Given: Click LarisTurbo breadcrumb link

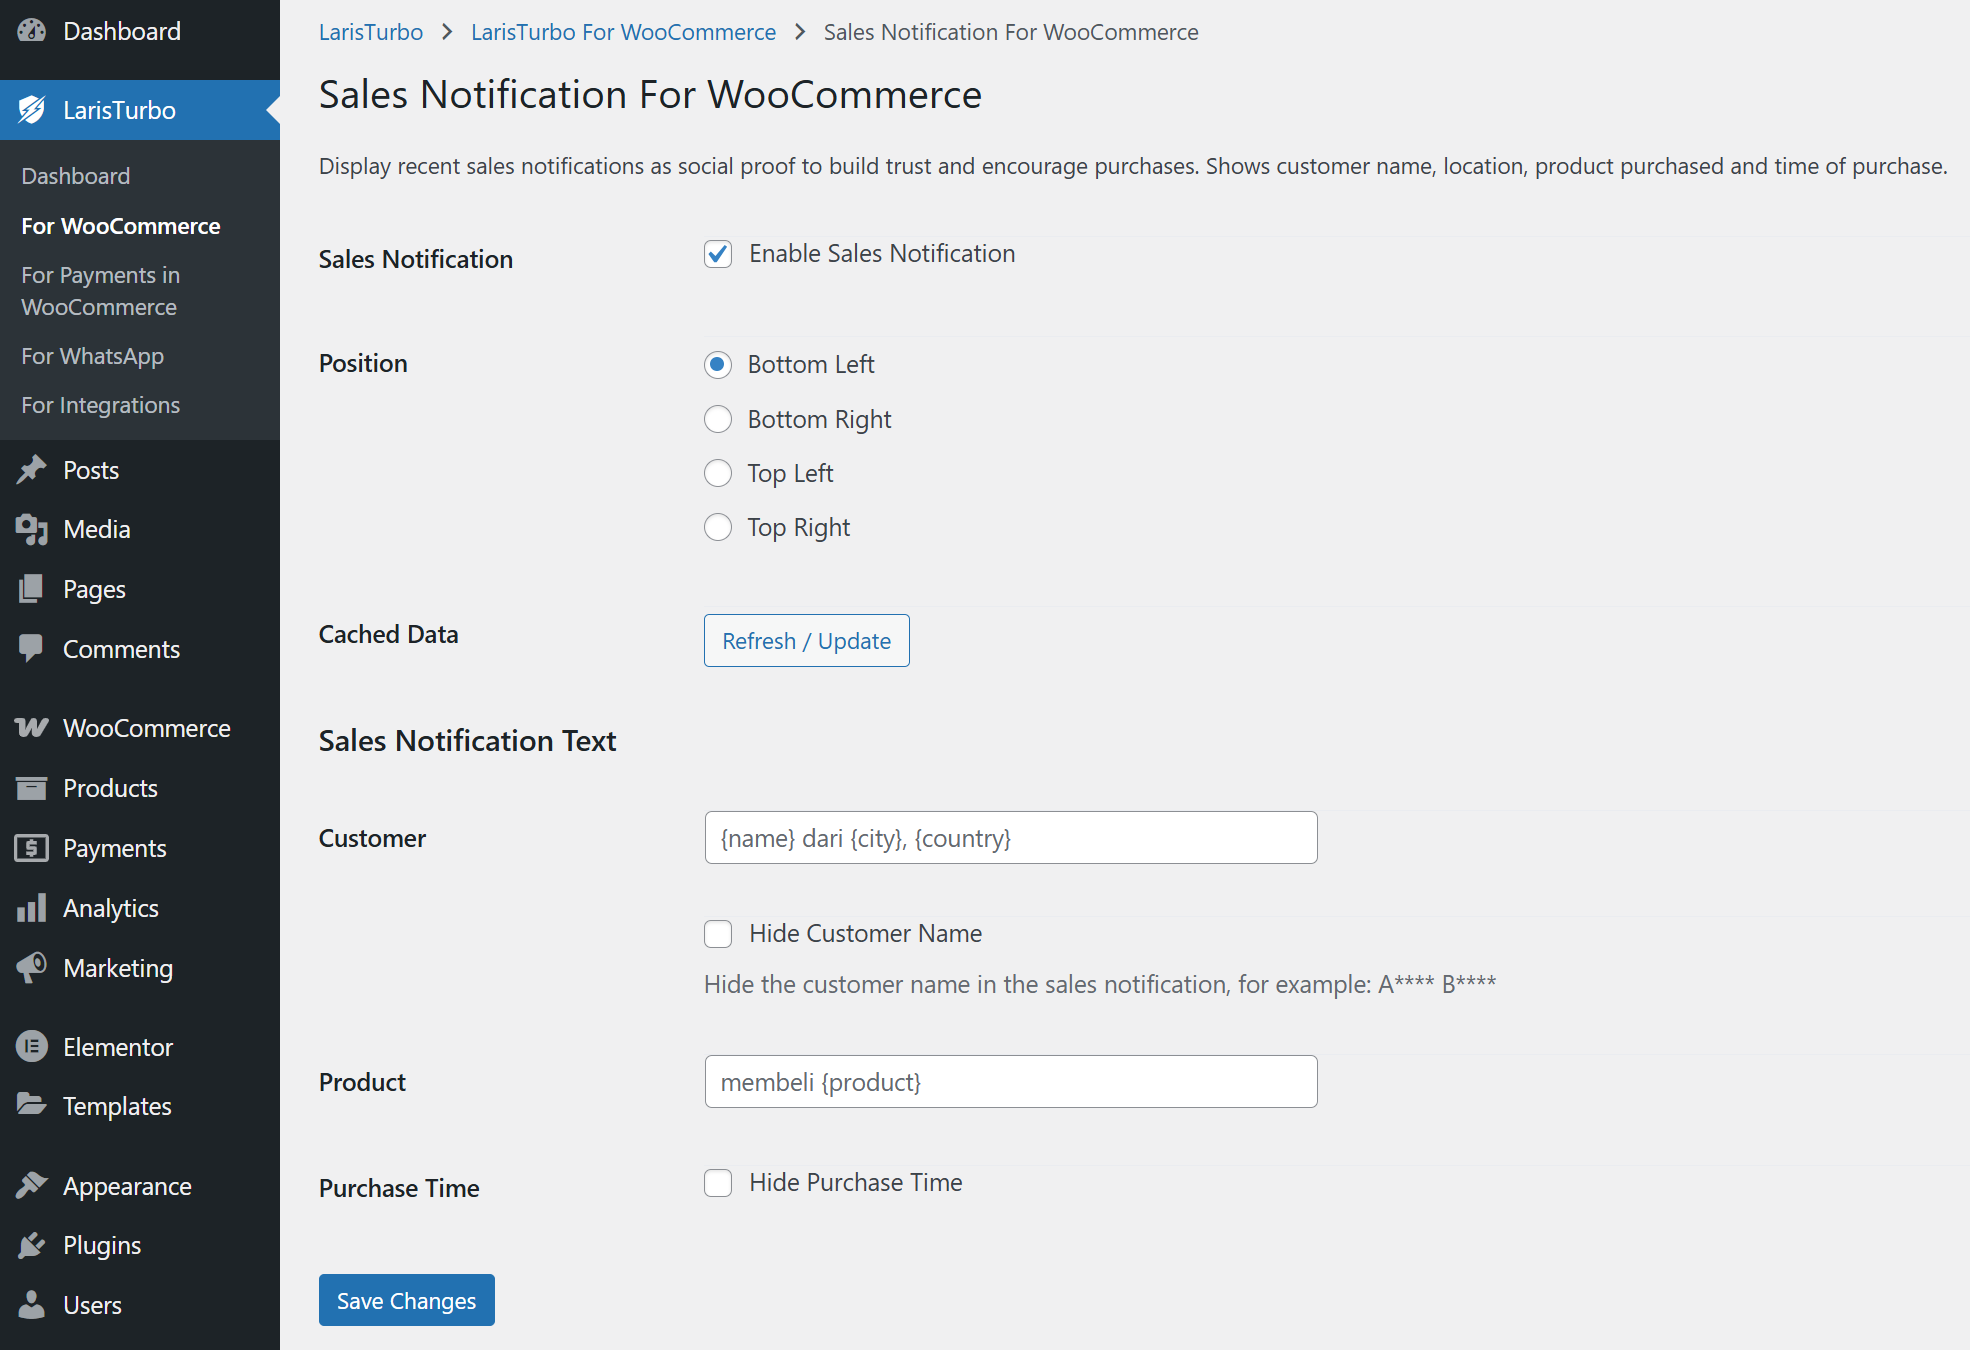Looking at the screenshot, I should click(x=371, y=32).
